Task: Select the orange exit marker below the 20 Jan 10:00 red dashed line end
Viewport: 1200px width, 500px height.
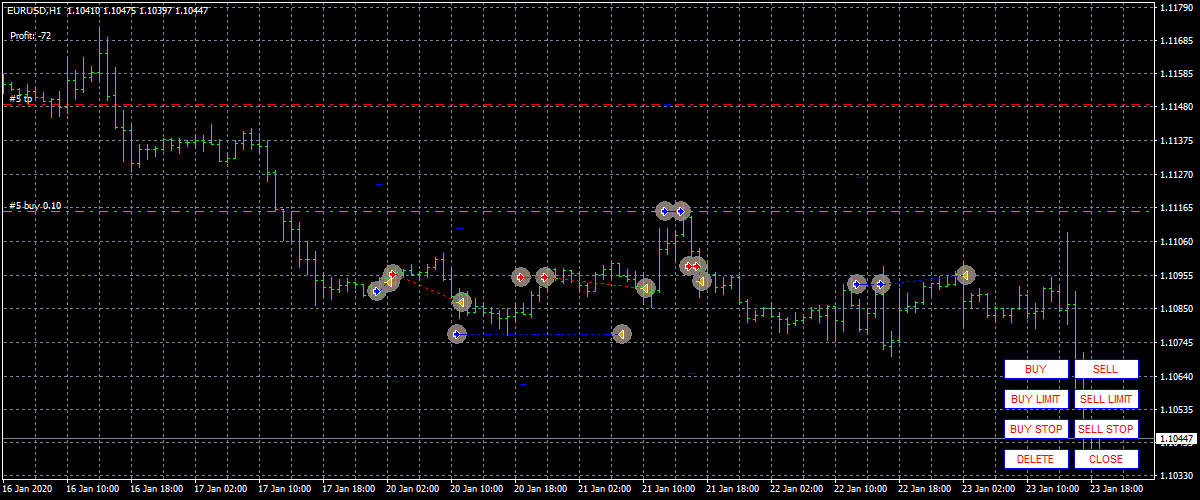Action: pos(461,301)
